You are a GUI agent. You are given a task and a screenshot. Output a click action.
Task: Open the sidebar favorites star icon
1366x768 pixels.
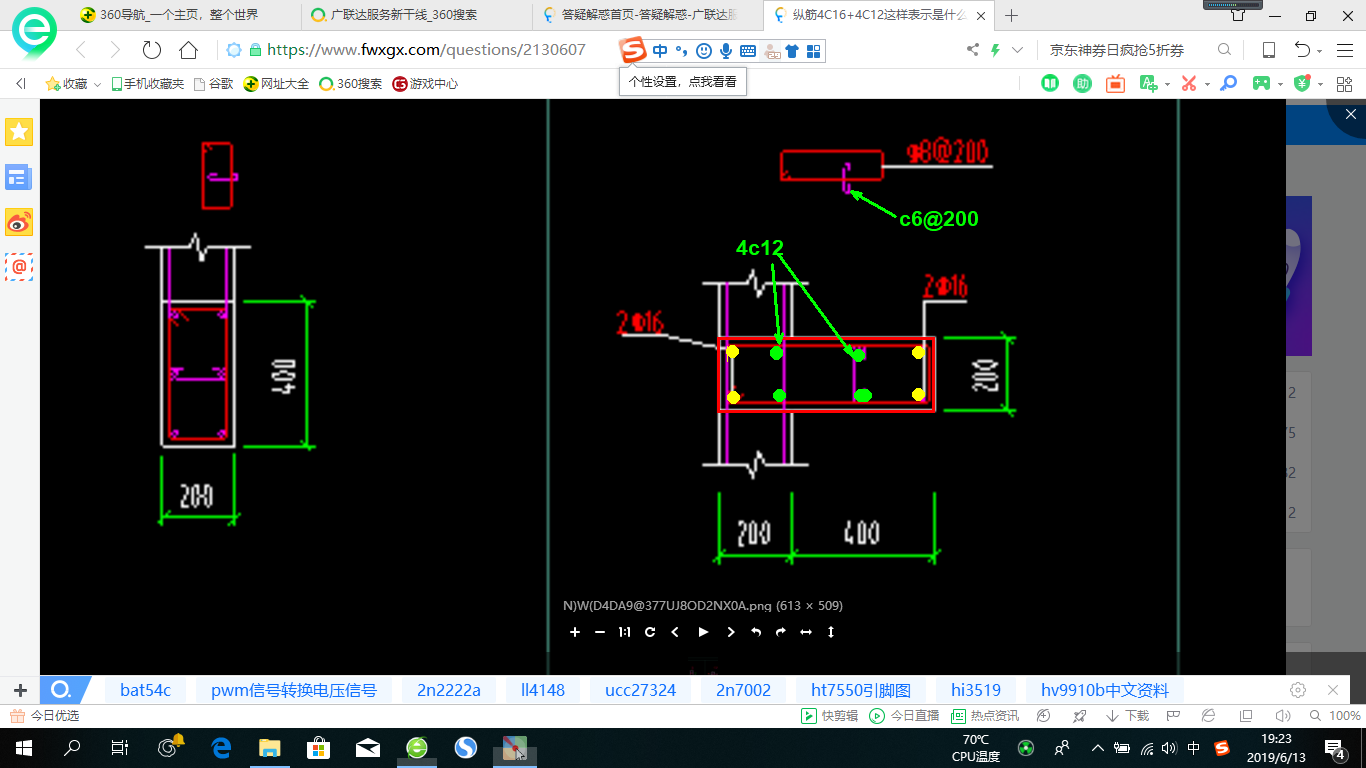[x=19, y=131]
